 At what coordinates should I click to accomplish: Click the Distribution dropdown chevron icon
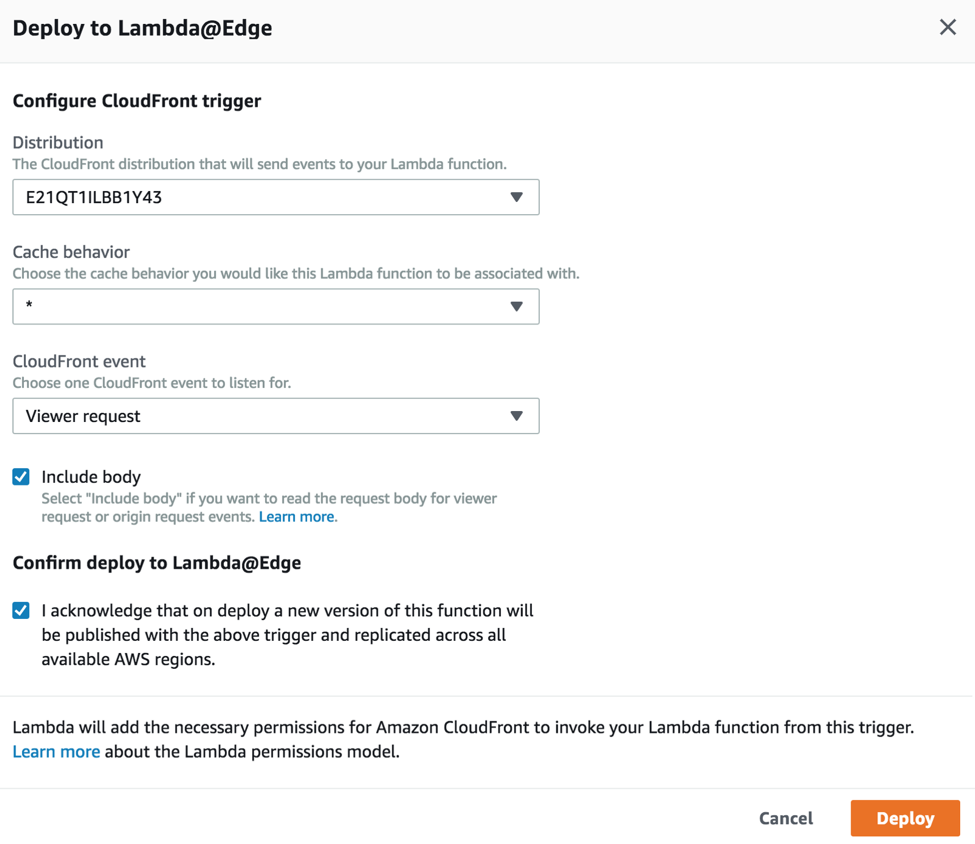click(x=518, y=197)
